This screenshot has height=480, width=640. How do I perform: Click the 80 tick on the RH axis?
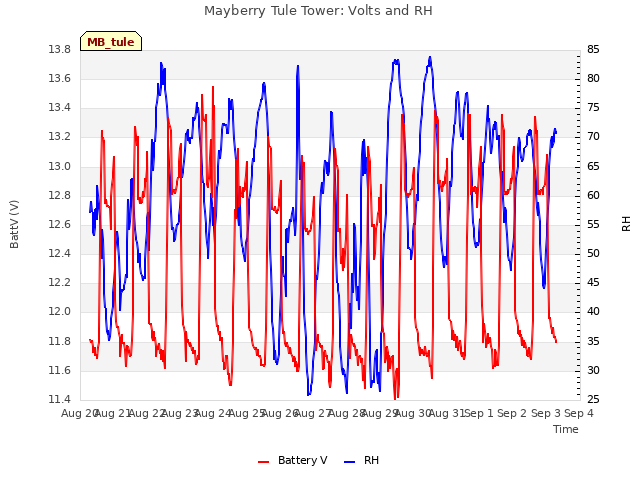(593, 79)
